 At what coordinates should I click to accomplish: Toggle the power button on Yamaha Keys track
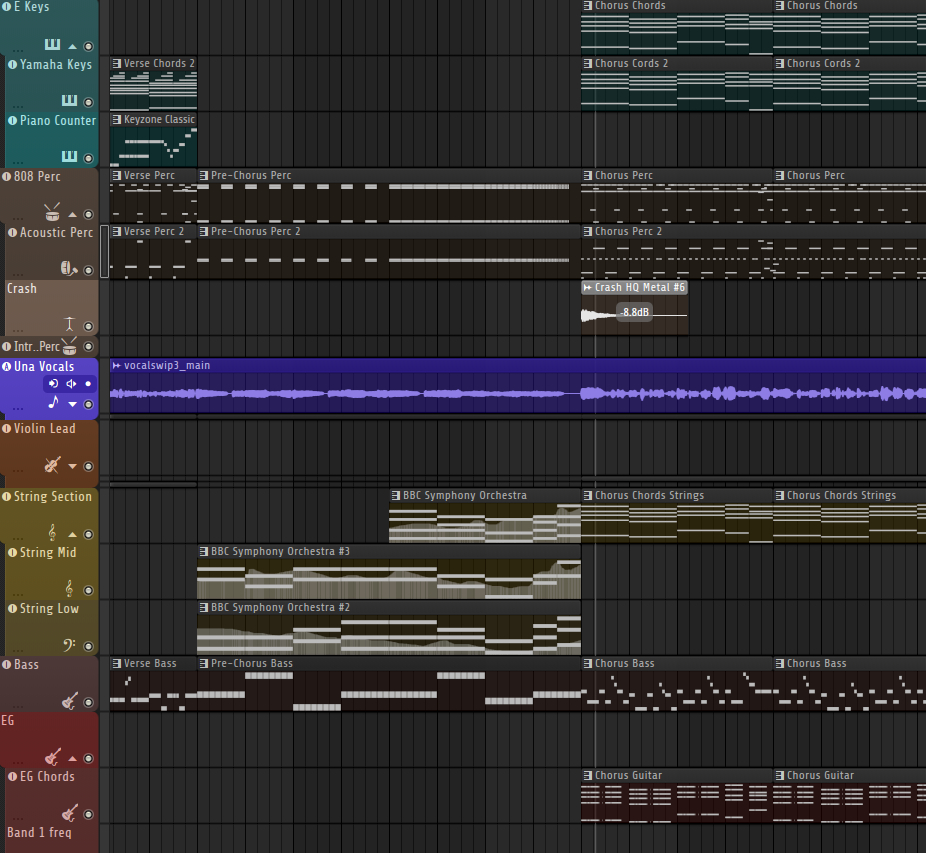click(x=13, y=65)
